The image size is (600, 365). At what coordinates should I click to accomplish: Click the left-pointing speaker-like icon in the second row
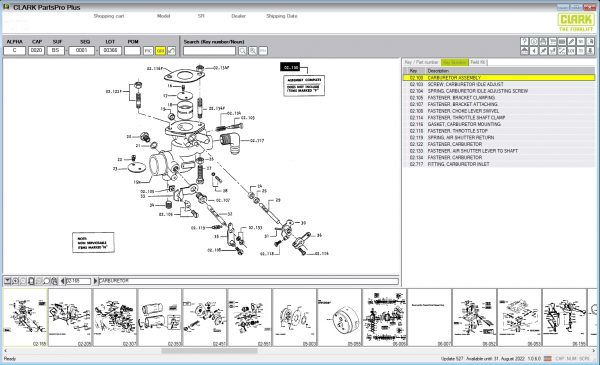point(534,51)
